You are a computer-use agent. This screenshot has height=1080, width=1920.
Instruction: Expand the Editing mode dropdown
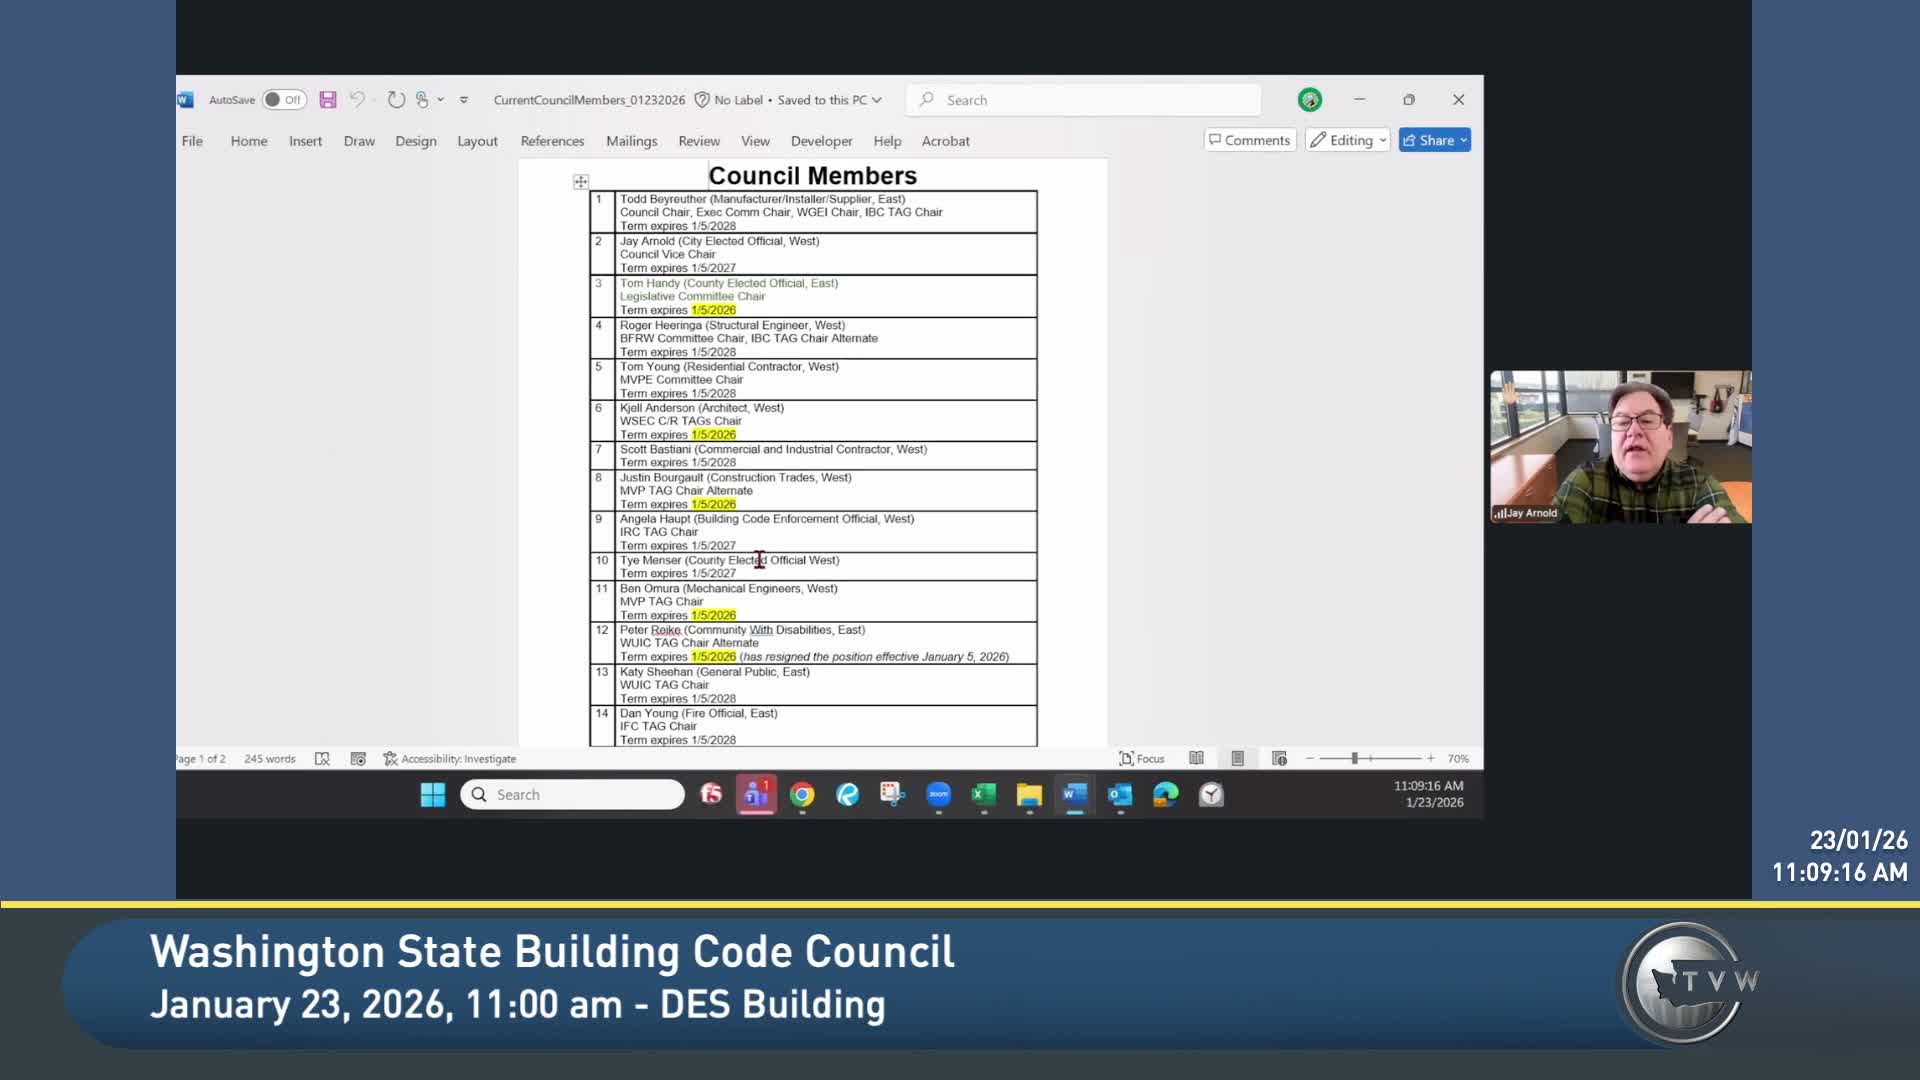1348,140
